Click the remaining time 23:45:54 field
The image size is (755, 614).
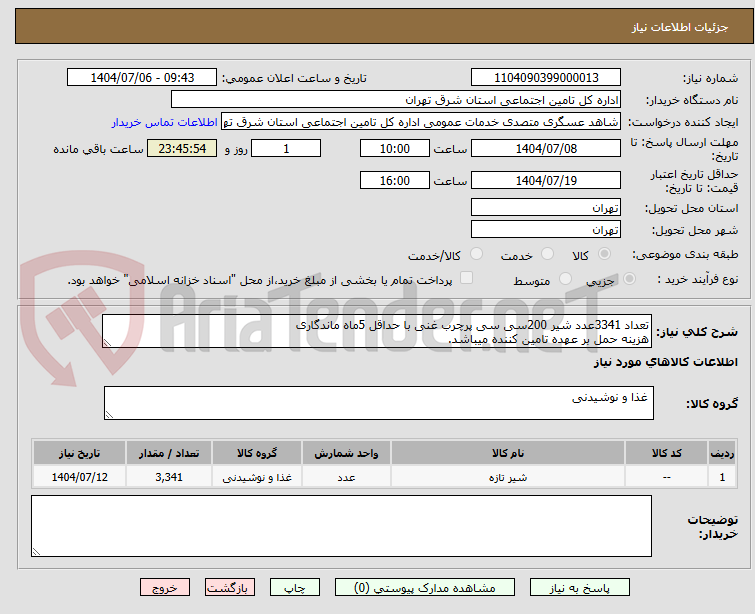[182, 148]
